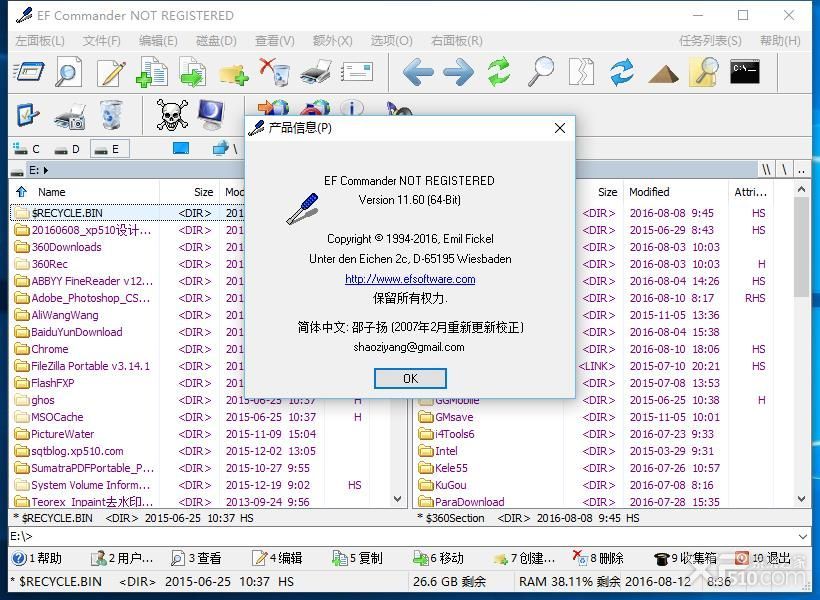Sort right panel by Modified column
Viewport: 820px width, 600px height.
pos(649,192)
